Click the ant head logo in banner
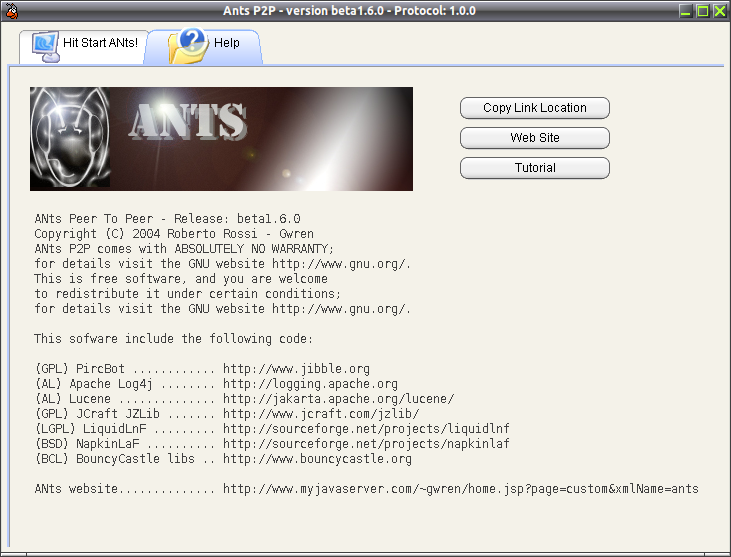731x557 pixels. click(x=70, y=138)
